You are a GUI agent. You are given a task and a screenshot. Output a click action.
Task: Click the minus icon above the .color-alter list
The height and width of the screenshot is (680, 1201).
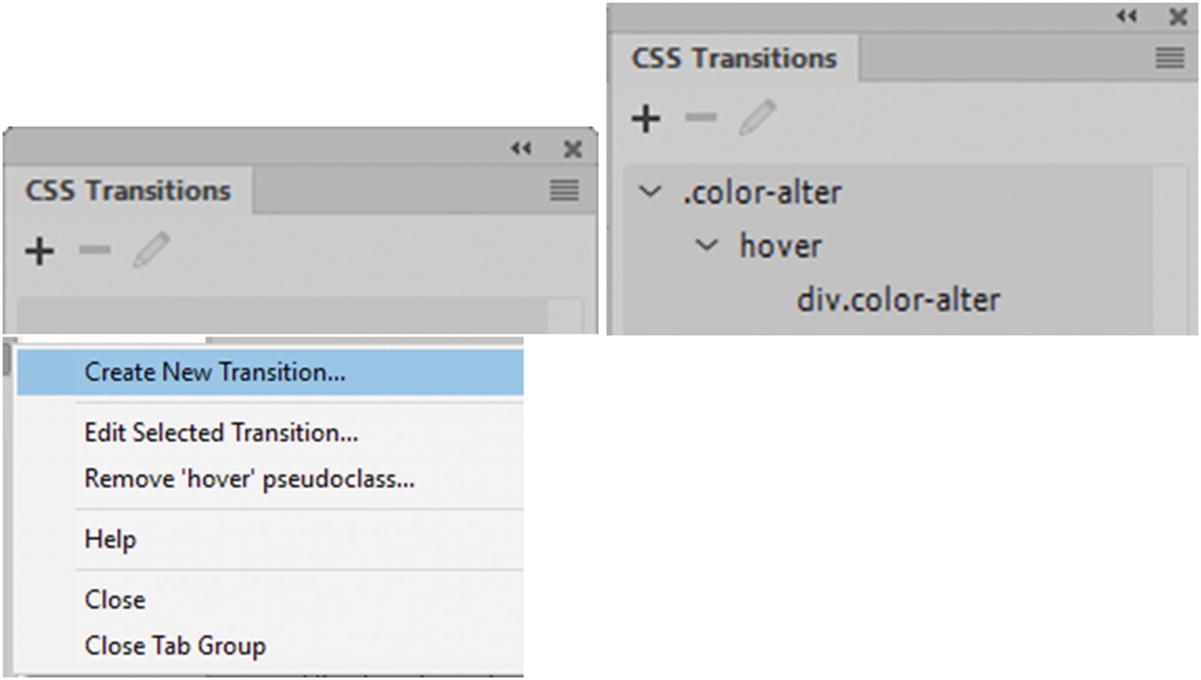(701, 118)
